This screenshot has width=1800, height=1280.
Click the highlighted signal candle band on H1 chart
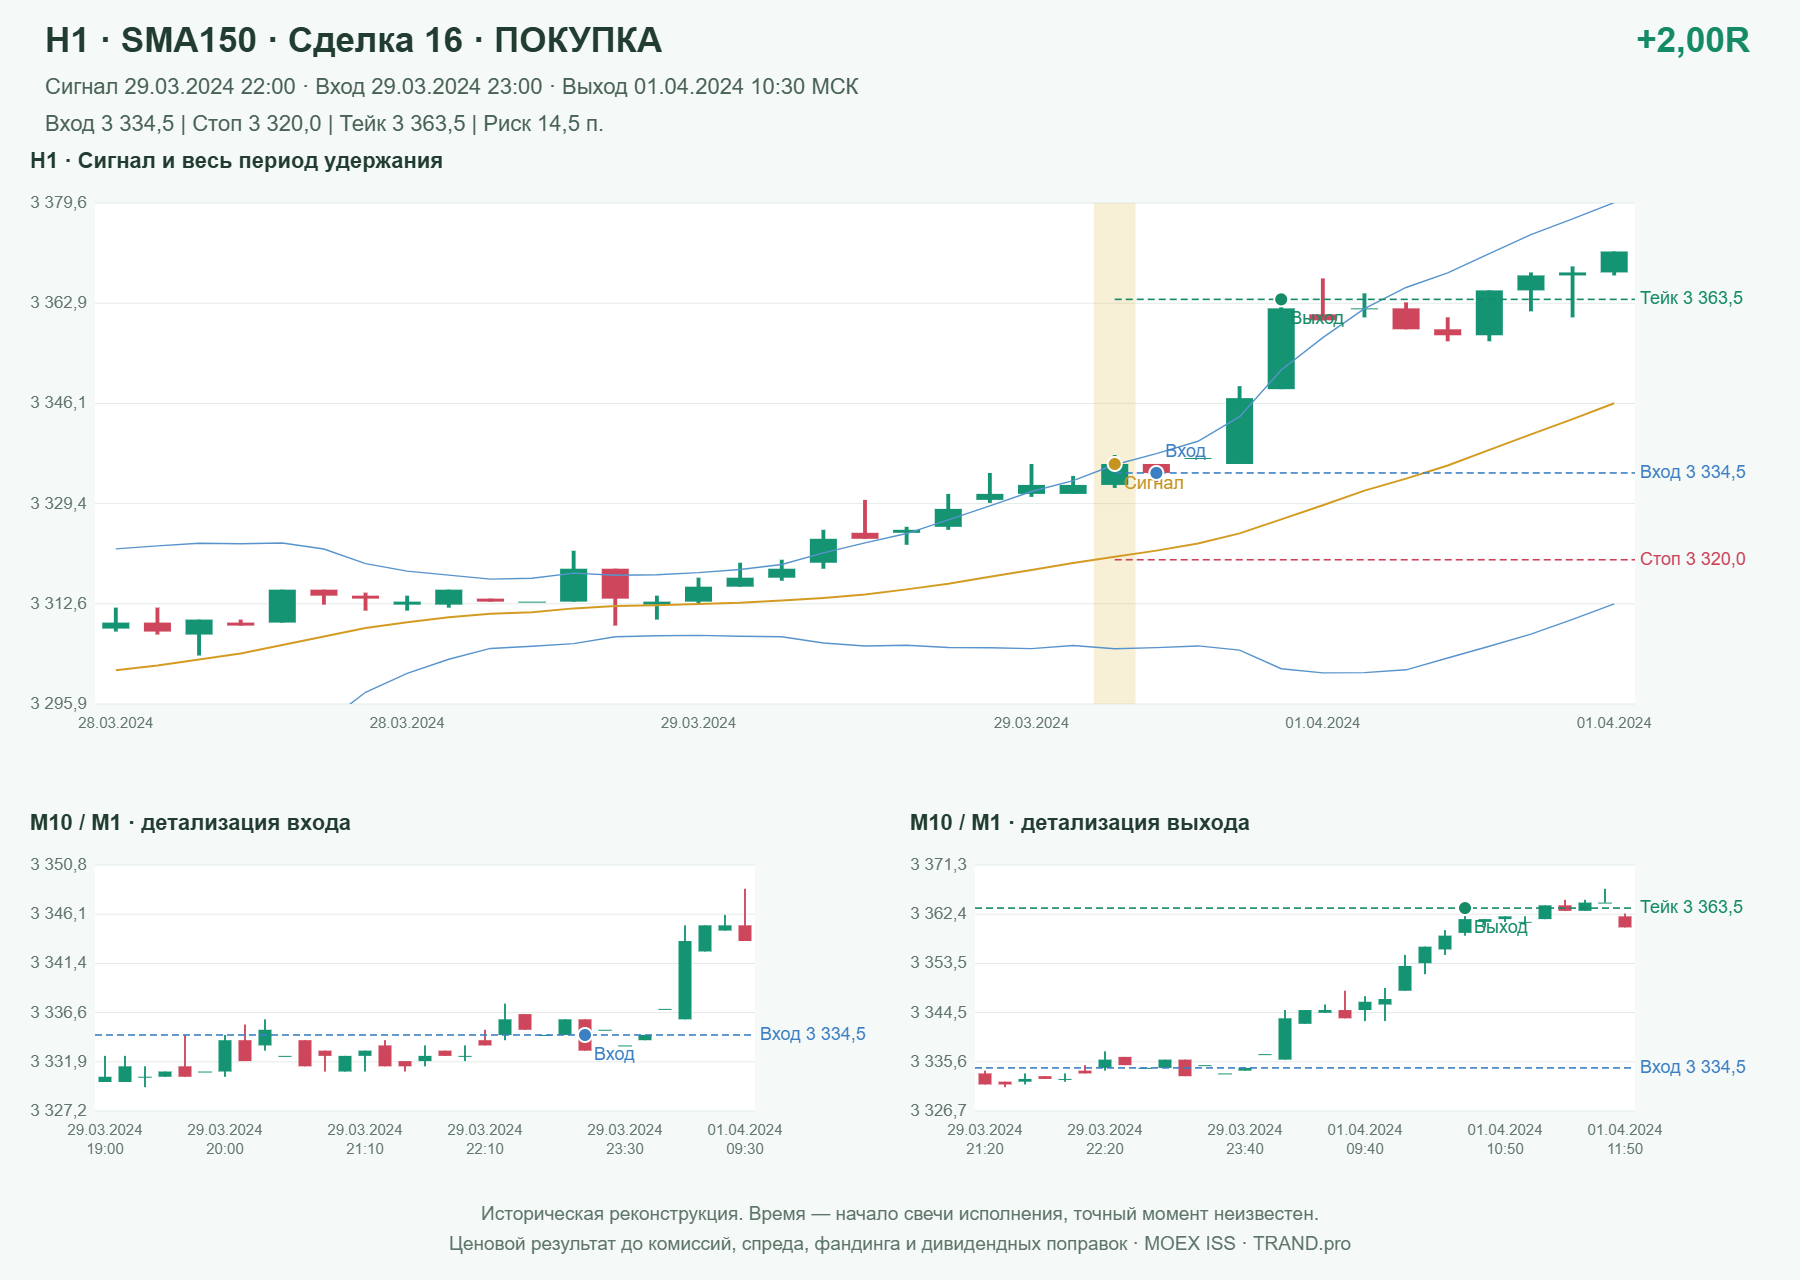(1115, 453)
